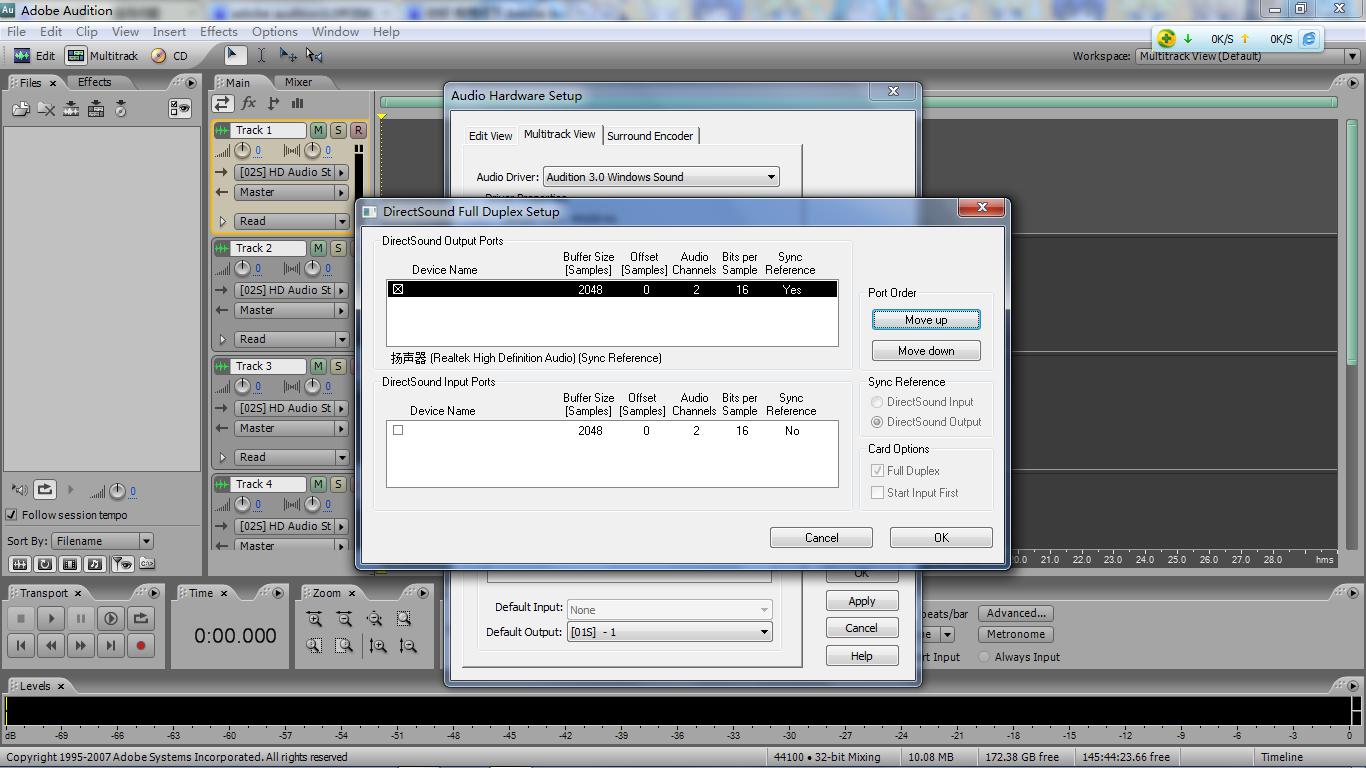The width and height of the screenshot is (1366, 768).
Task: Toggle Full Duplex card option checkbox
Action: (x=877, y=470)
